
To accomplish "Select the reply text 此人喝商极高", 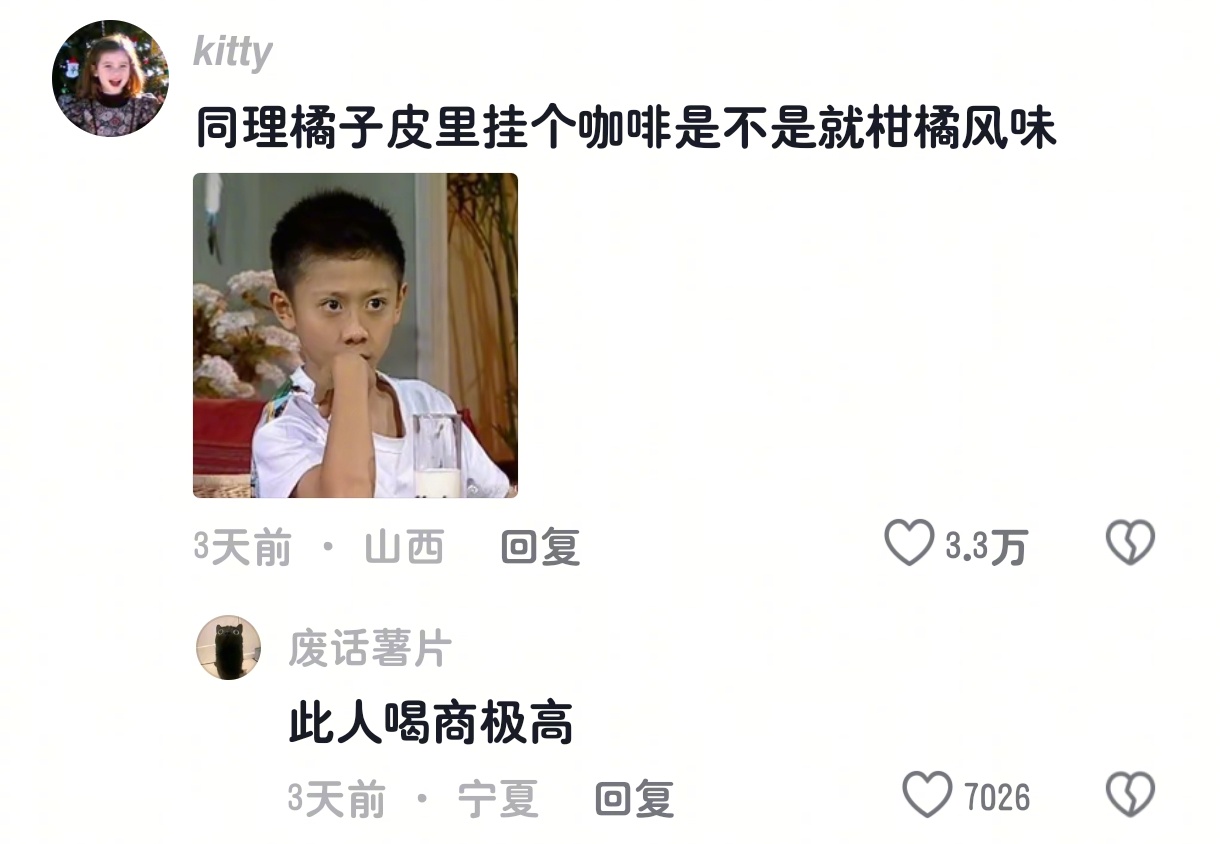I will click(x=431, y=723).
